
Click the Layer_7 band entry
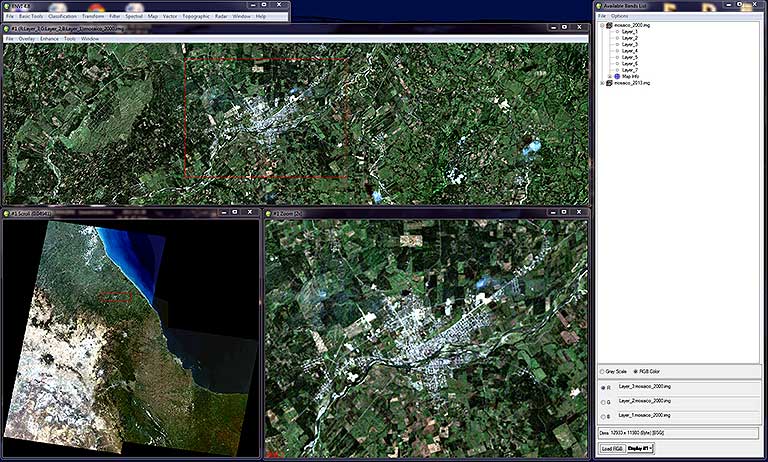click(x=629, y=70)
